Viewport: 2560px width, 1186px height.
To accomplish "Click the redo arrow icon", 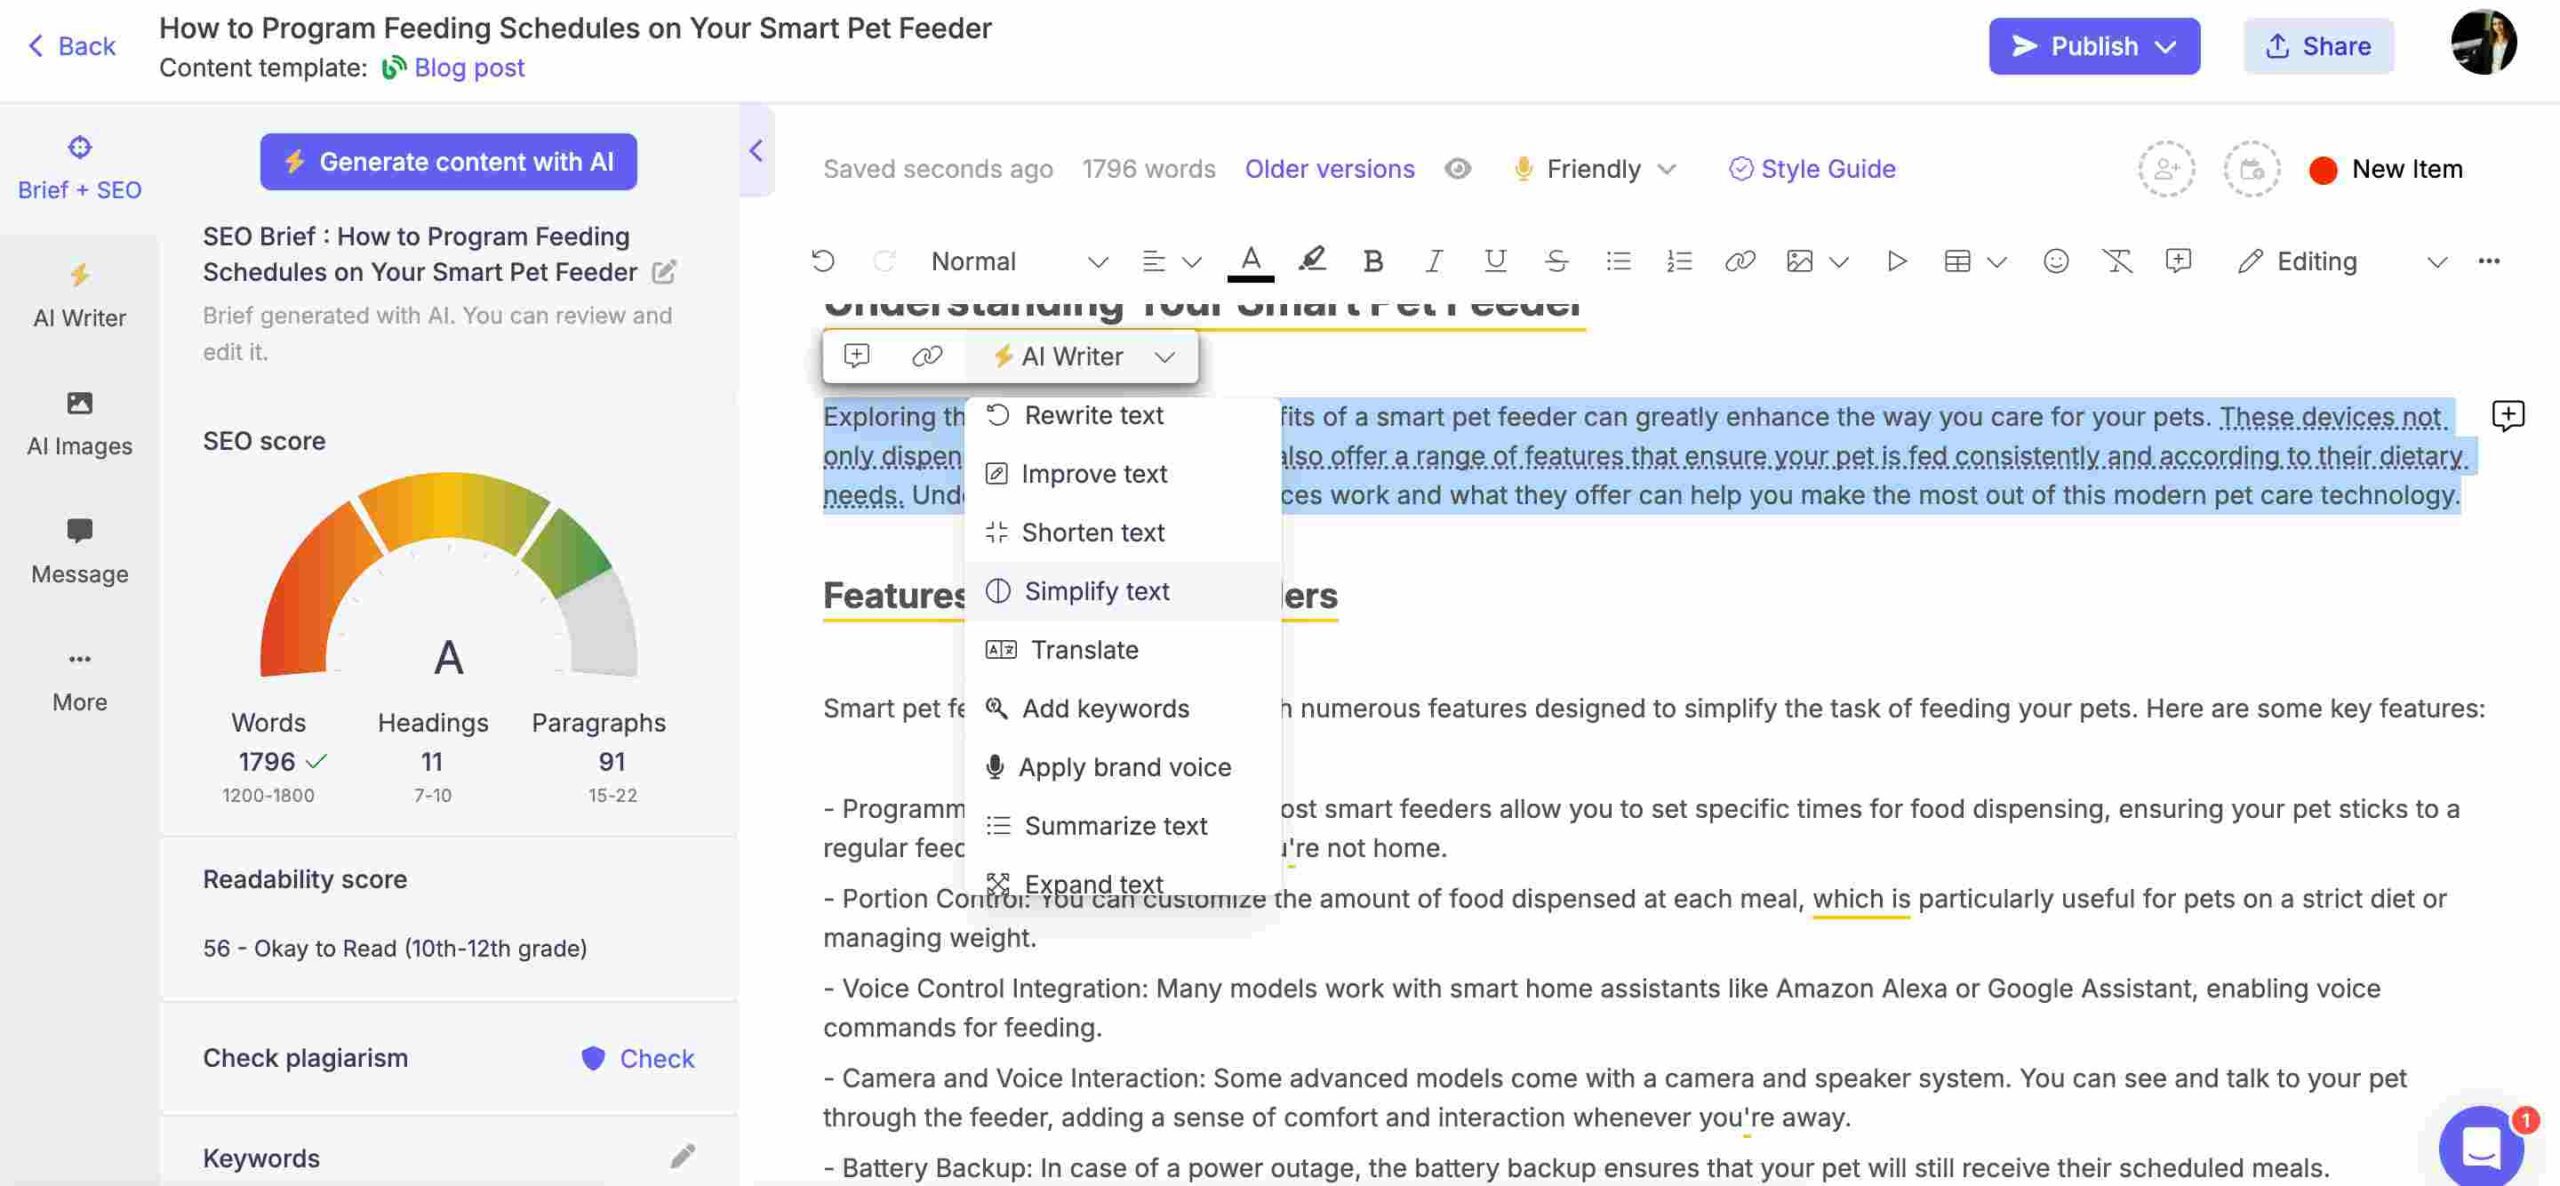I will (x=884, y=261).
